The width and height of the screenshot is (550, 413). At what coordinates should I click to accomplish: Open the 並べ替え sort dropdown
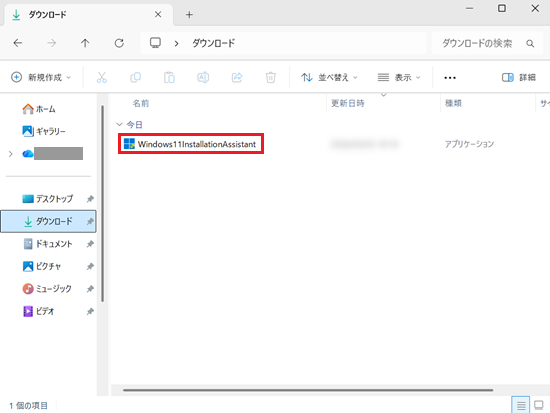329,77
